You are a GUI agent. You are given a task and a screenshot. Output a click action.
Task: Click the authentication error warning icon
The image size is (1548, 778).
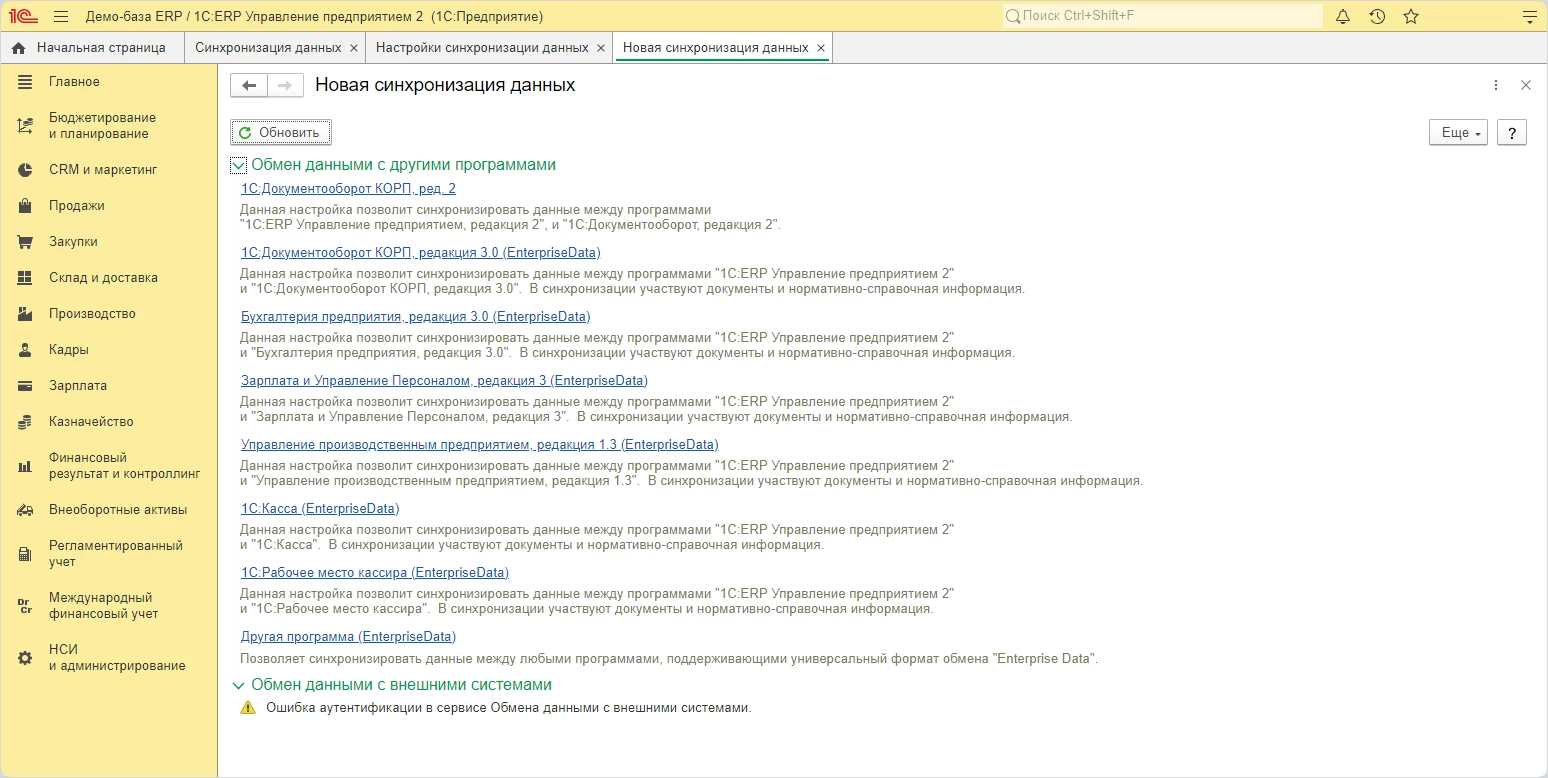248,708
